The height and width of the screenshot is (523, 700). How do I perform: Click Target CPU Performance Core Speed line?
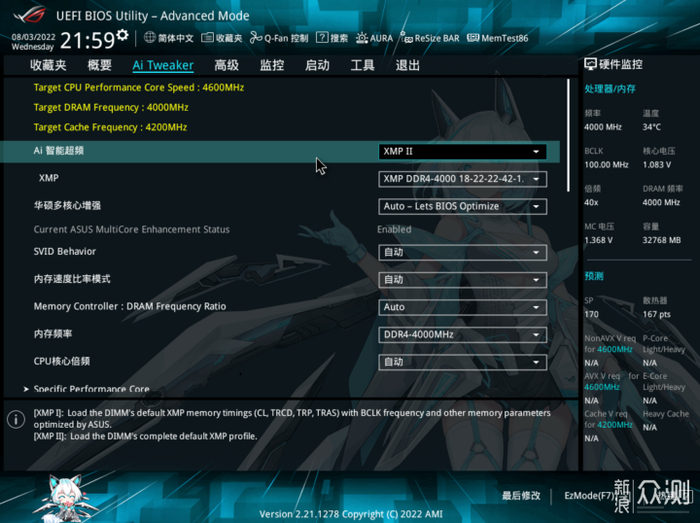pos(139,87)
